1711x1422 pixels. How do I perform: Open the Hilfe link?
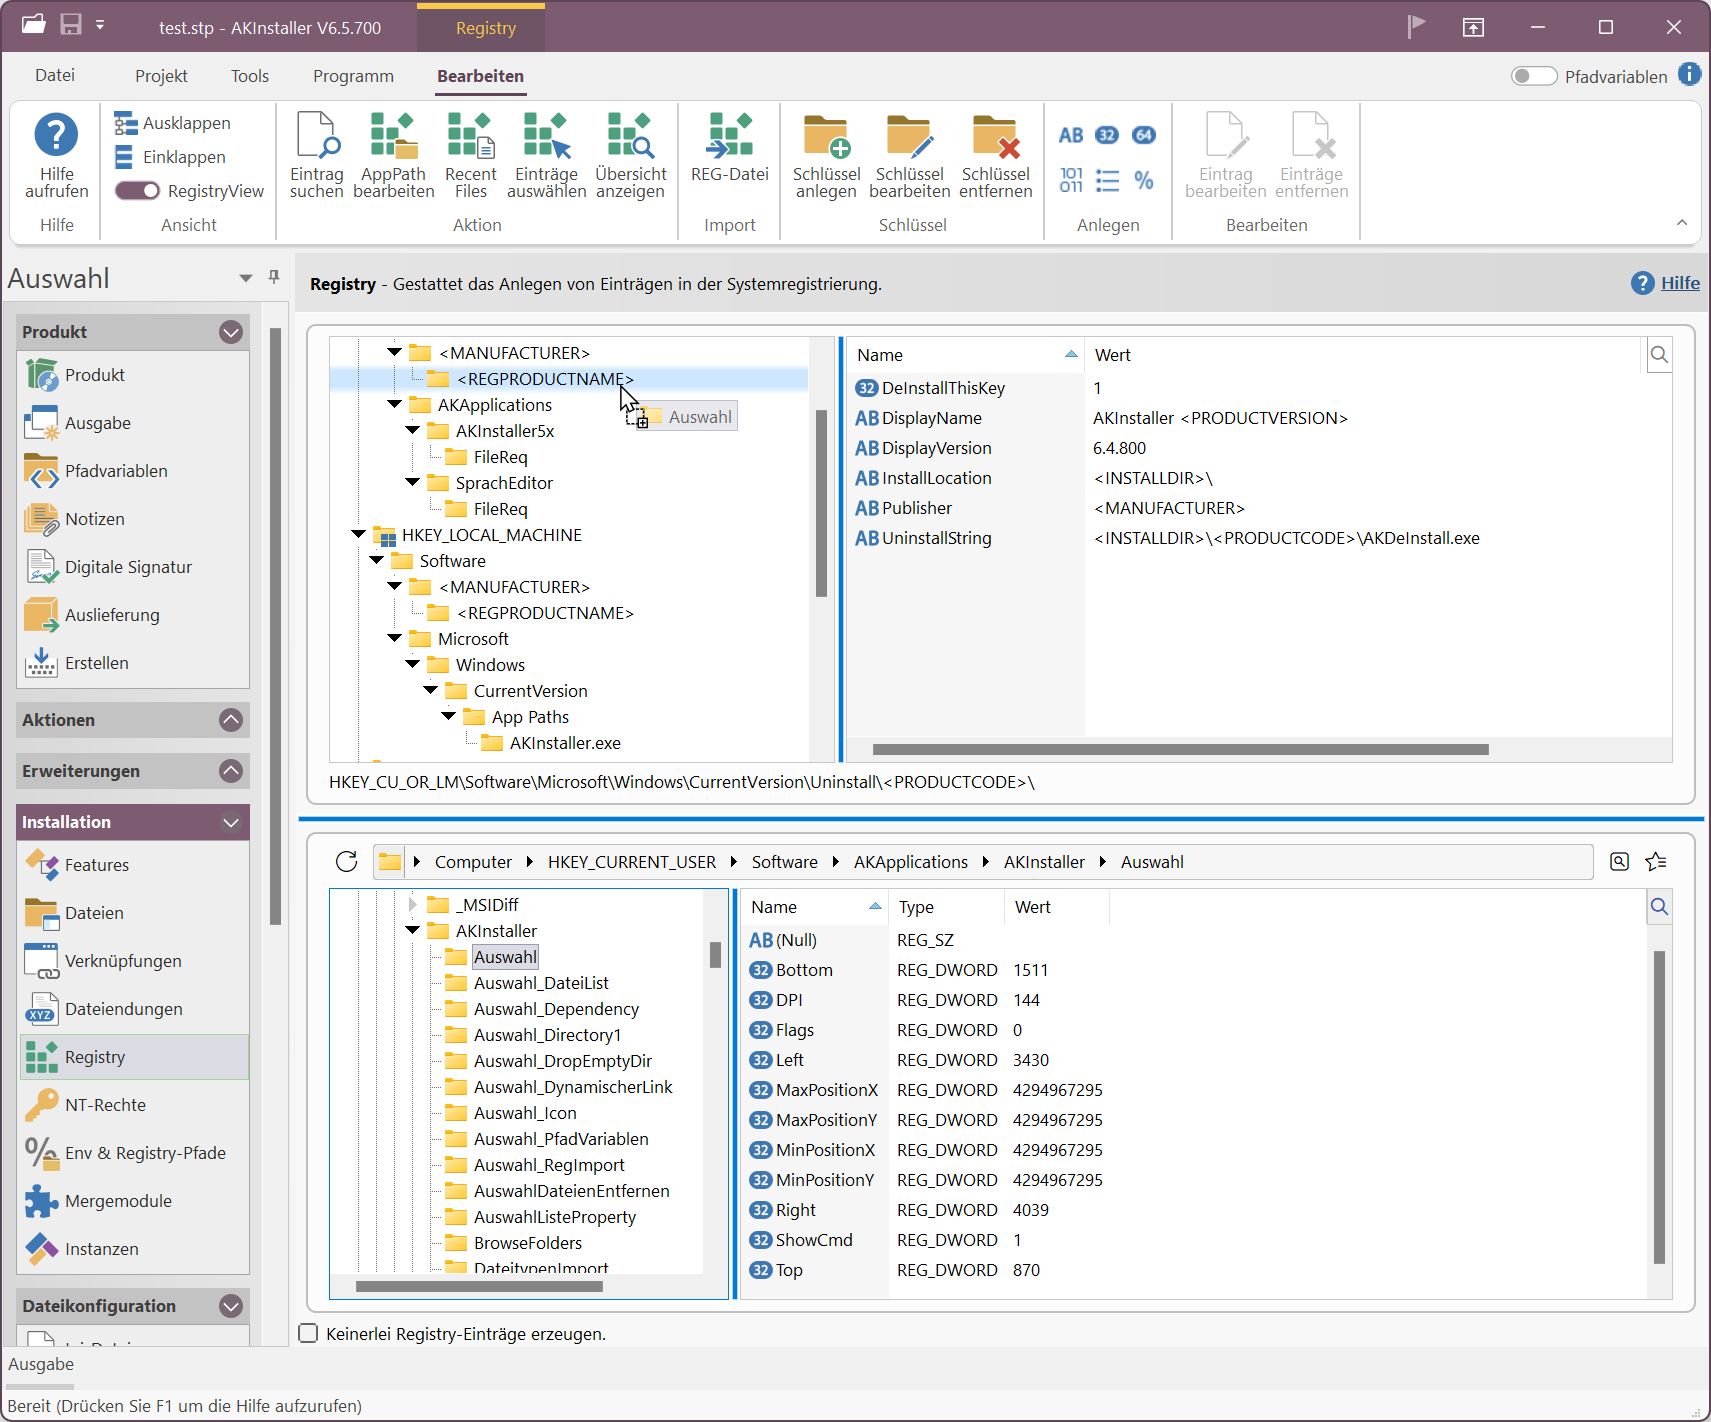1680,283
